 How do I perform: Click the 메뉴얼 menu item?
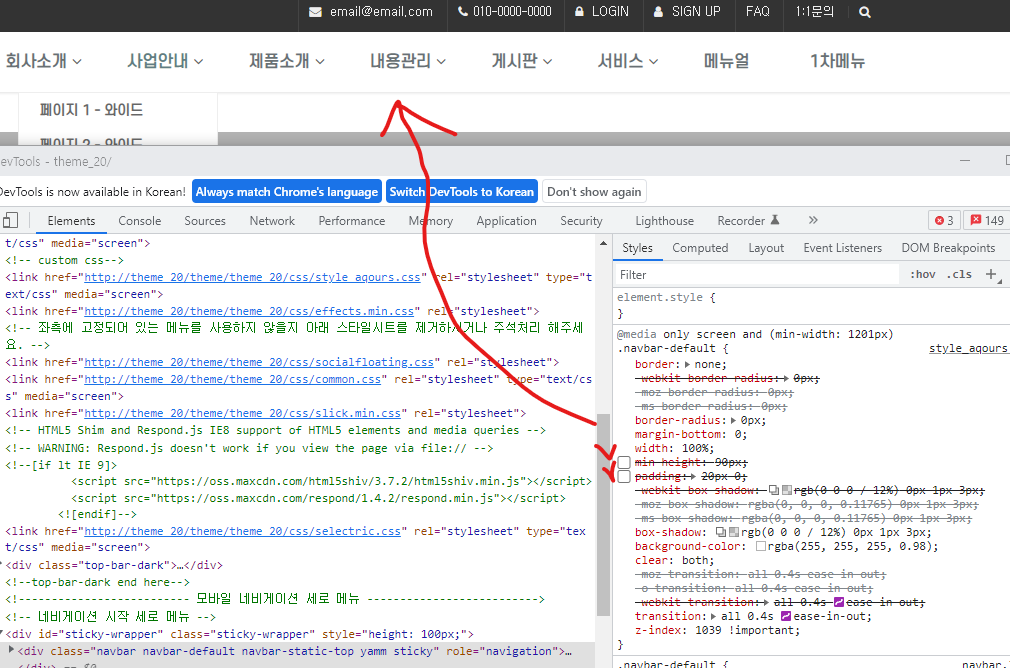click(x=727, y=61)
